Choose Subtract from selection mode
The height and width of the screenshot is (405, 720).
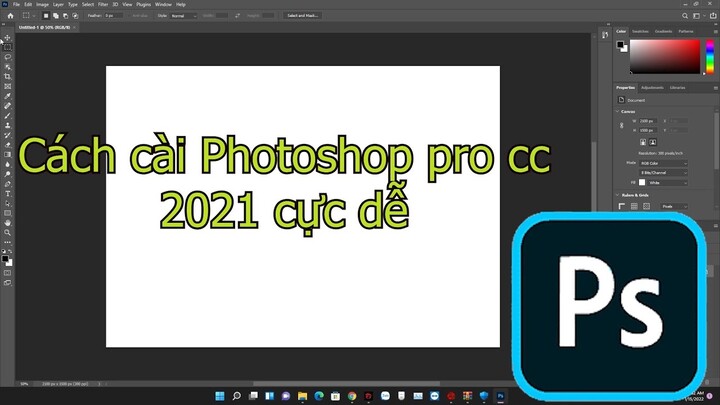[65, 16]
